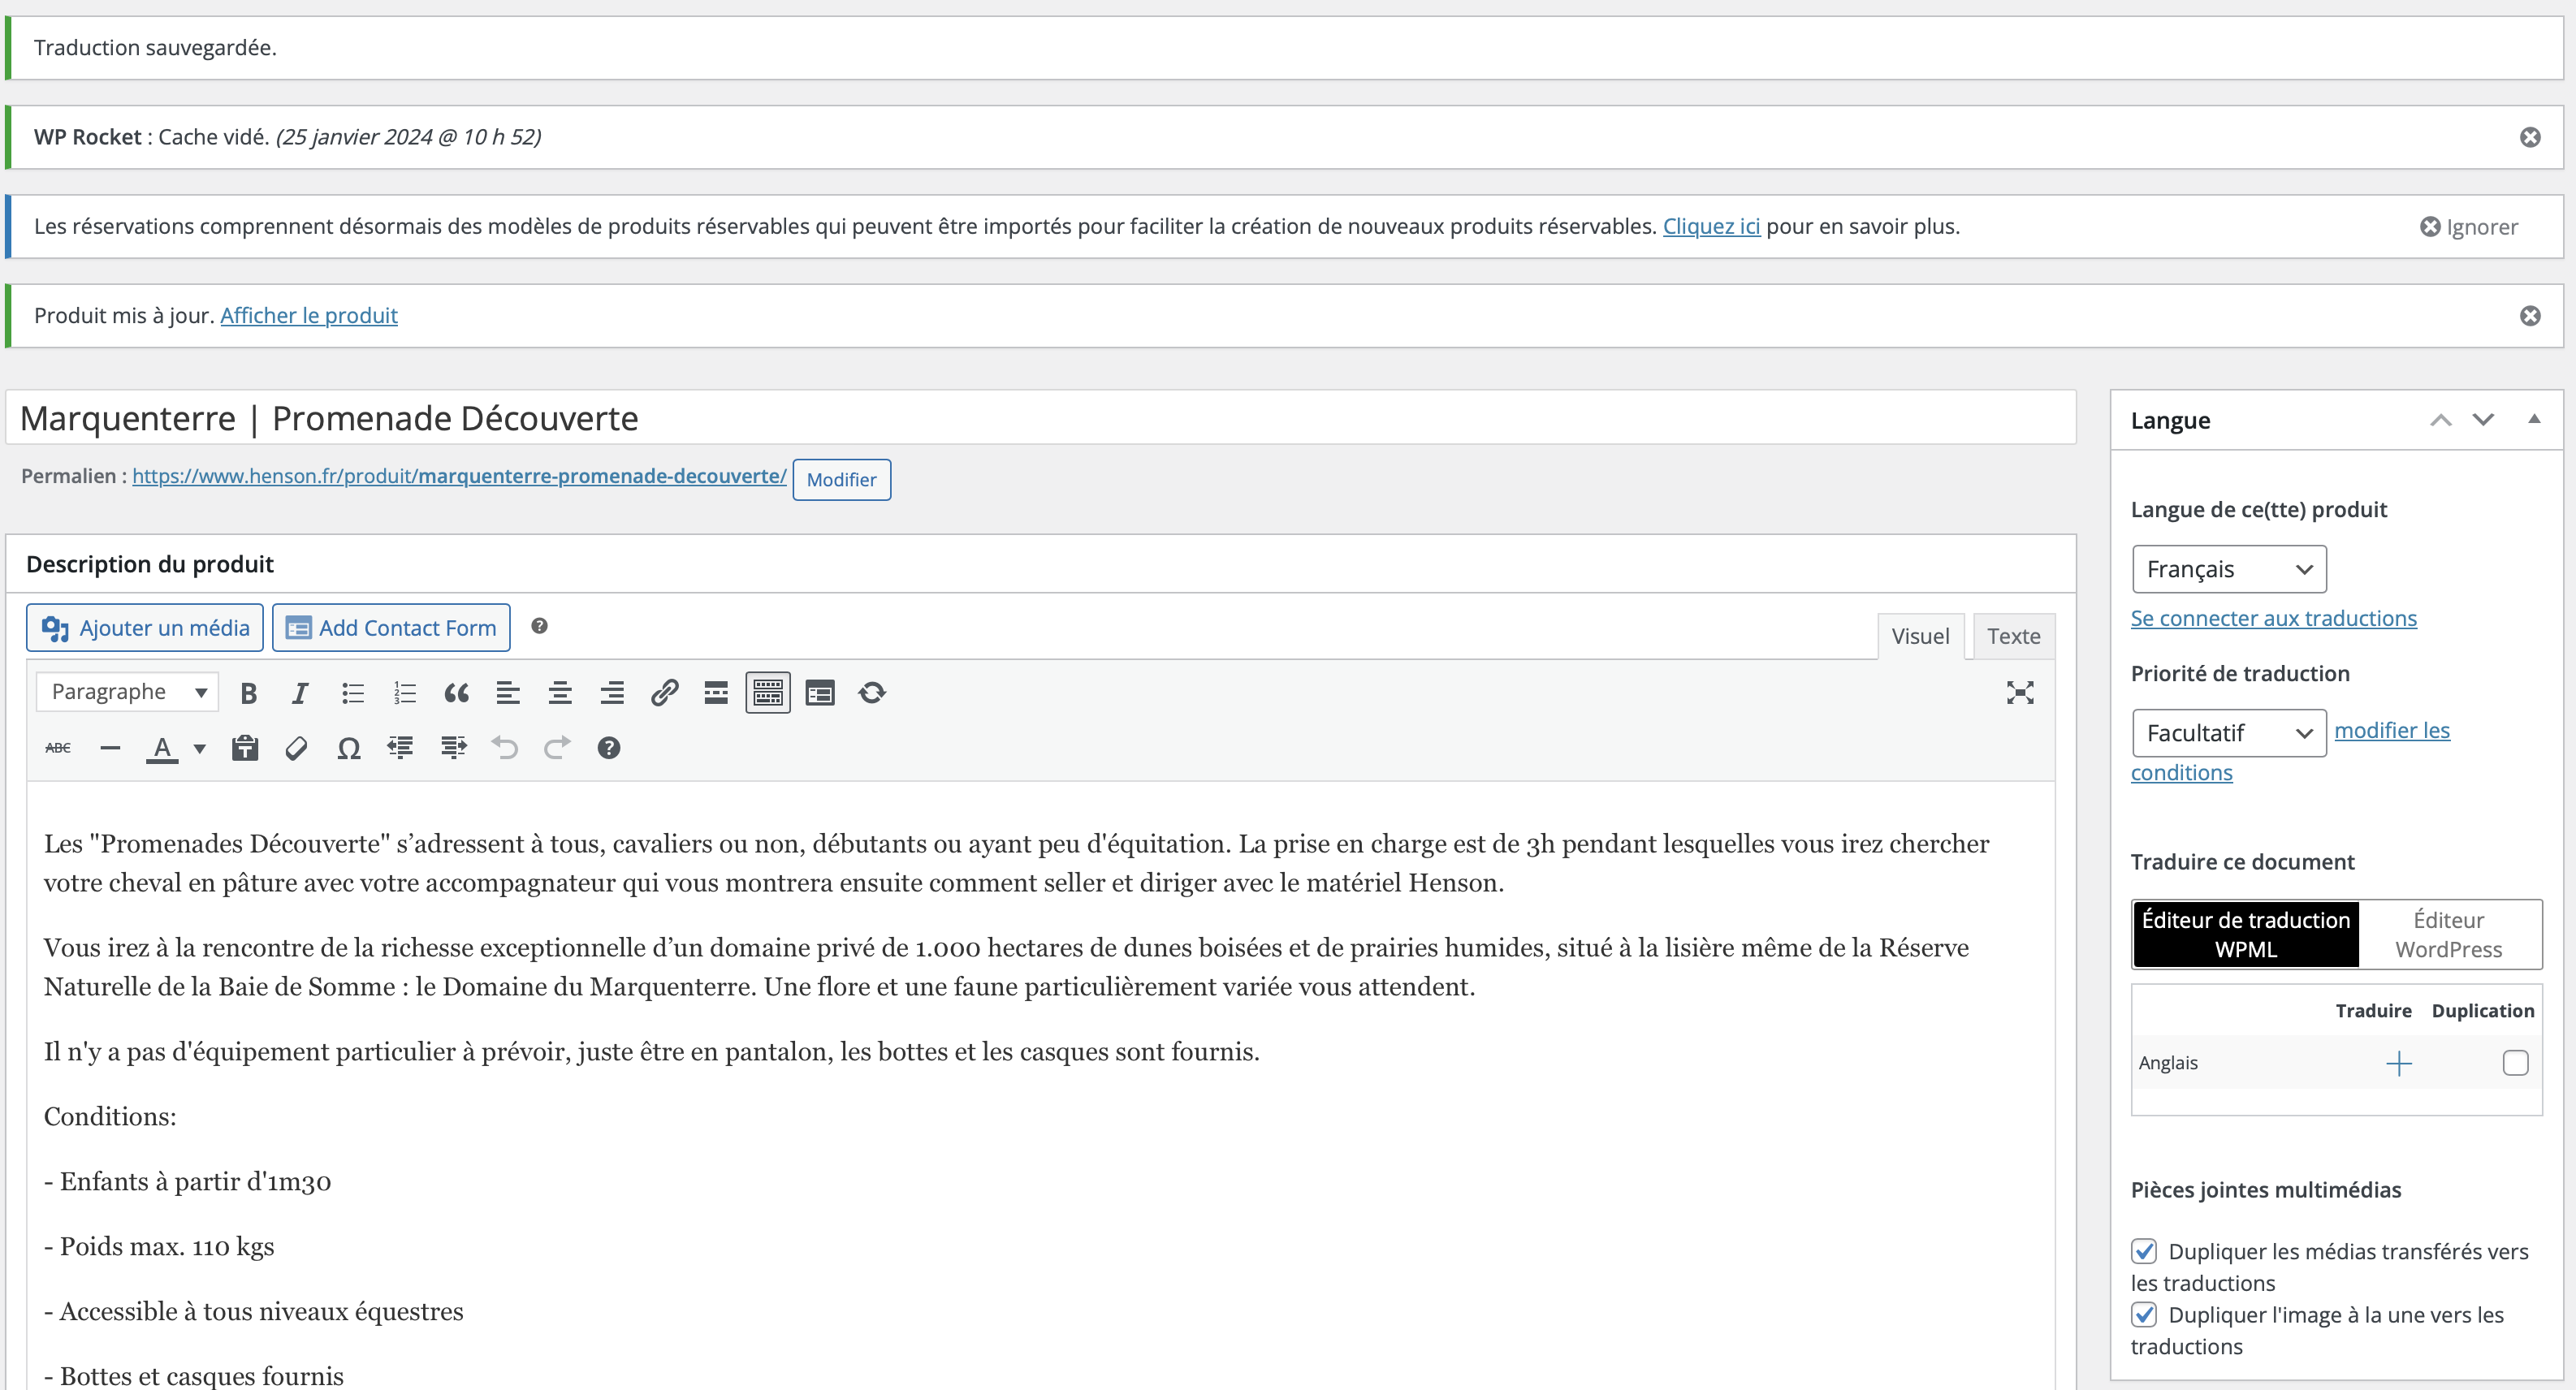Viewport: 2576px width, 1390px height.
Task: Toggle Dupliquer l'image à la une checkbox
Action: [2144, 1314]
